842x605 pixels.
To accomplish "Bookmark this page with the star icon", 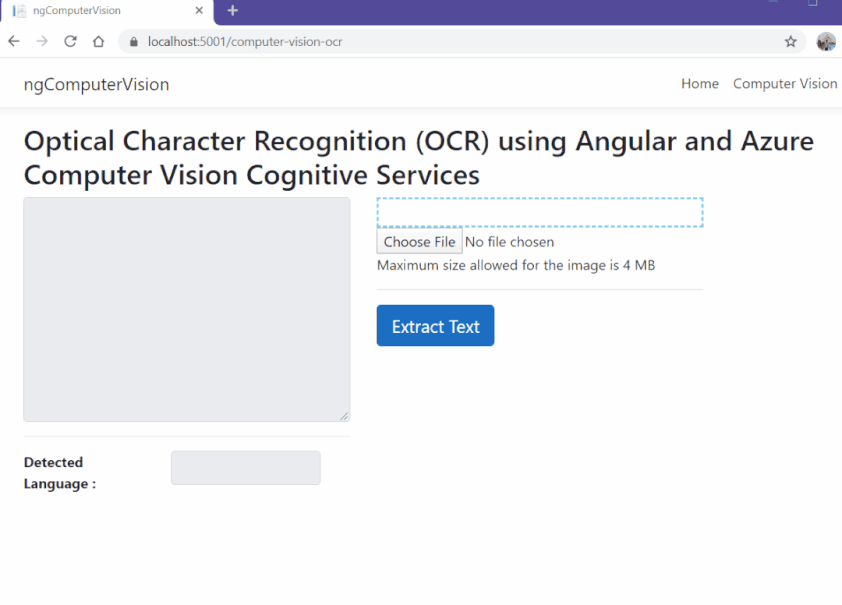I will (x=790, y=42).
